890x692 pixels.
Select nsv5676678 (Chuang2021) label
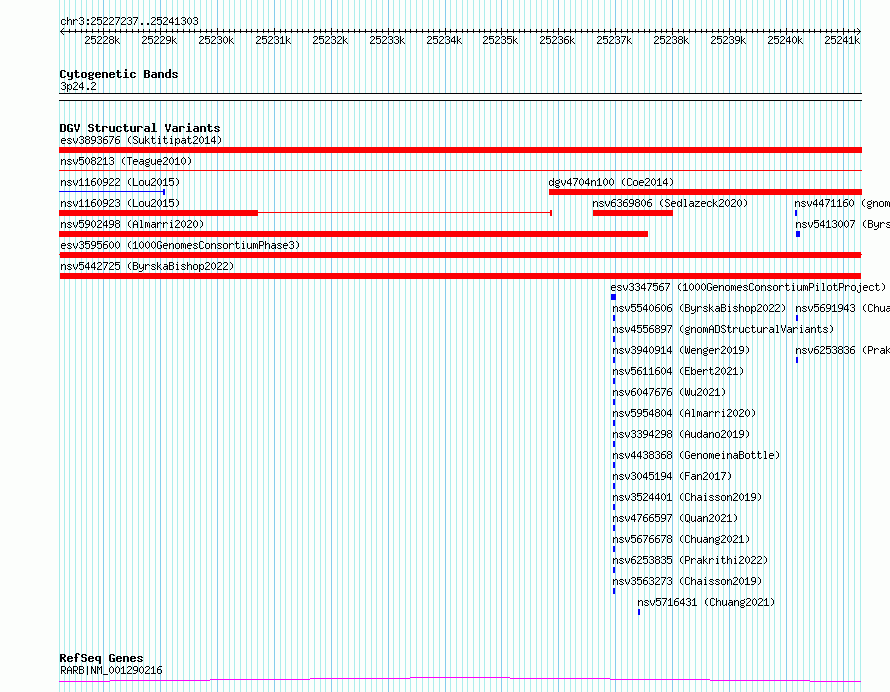[681, 539]
